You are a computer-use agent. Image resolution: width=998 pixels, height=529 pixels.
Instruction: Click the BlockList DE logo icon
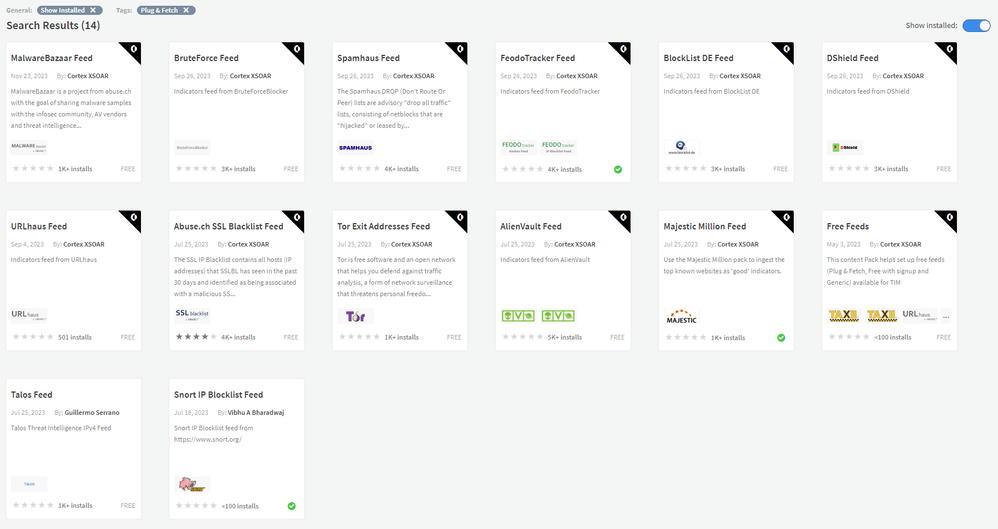685,147
